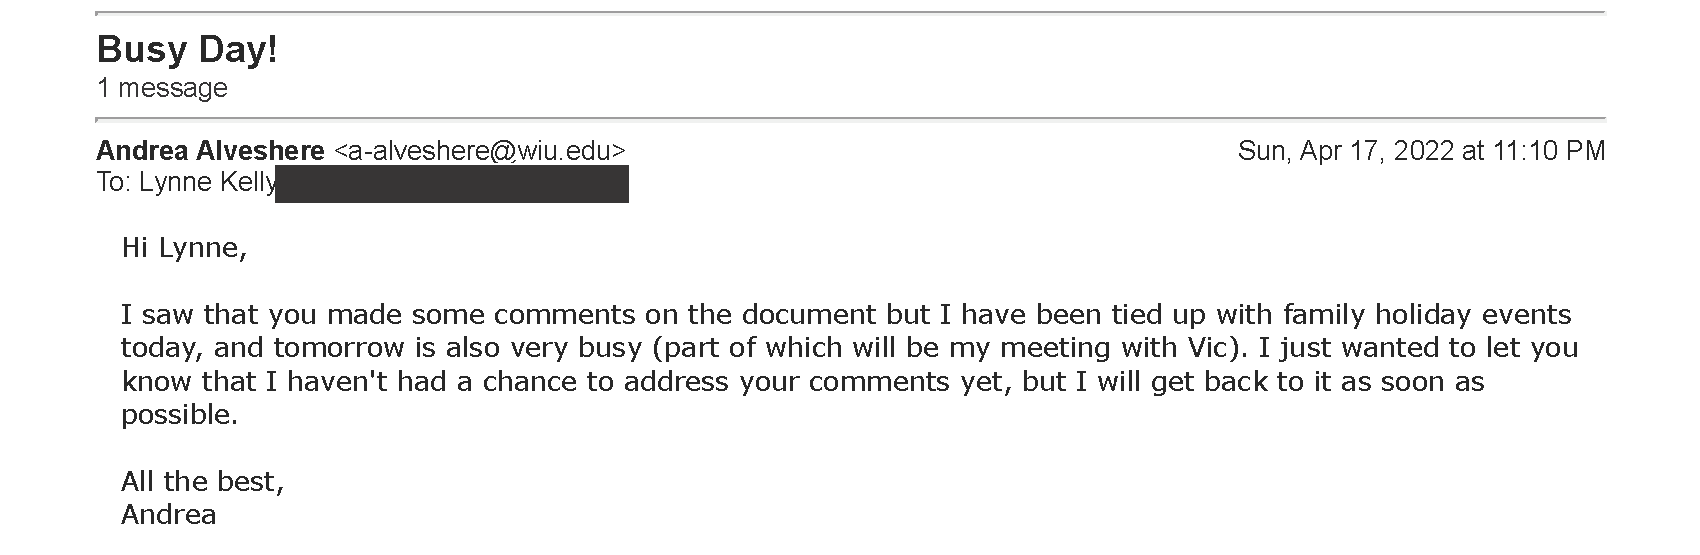Select the 11:10 PM time text
Image resolution: width=1700 pixels, height=555 pixels.
click(1549, 151)
